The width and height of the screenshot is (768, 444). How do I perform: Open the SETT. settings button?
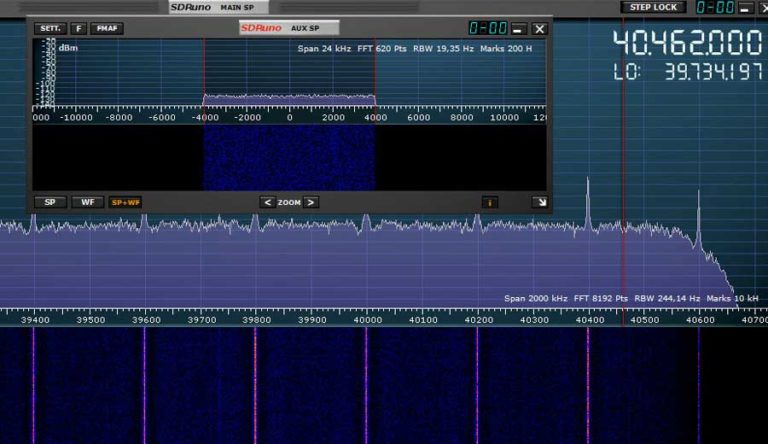(x=50, y=28)
